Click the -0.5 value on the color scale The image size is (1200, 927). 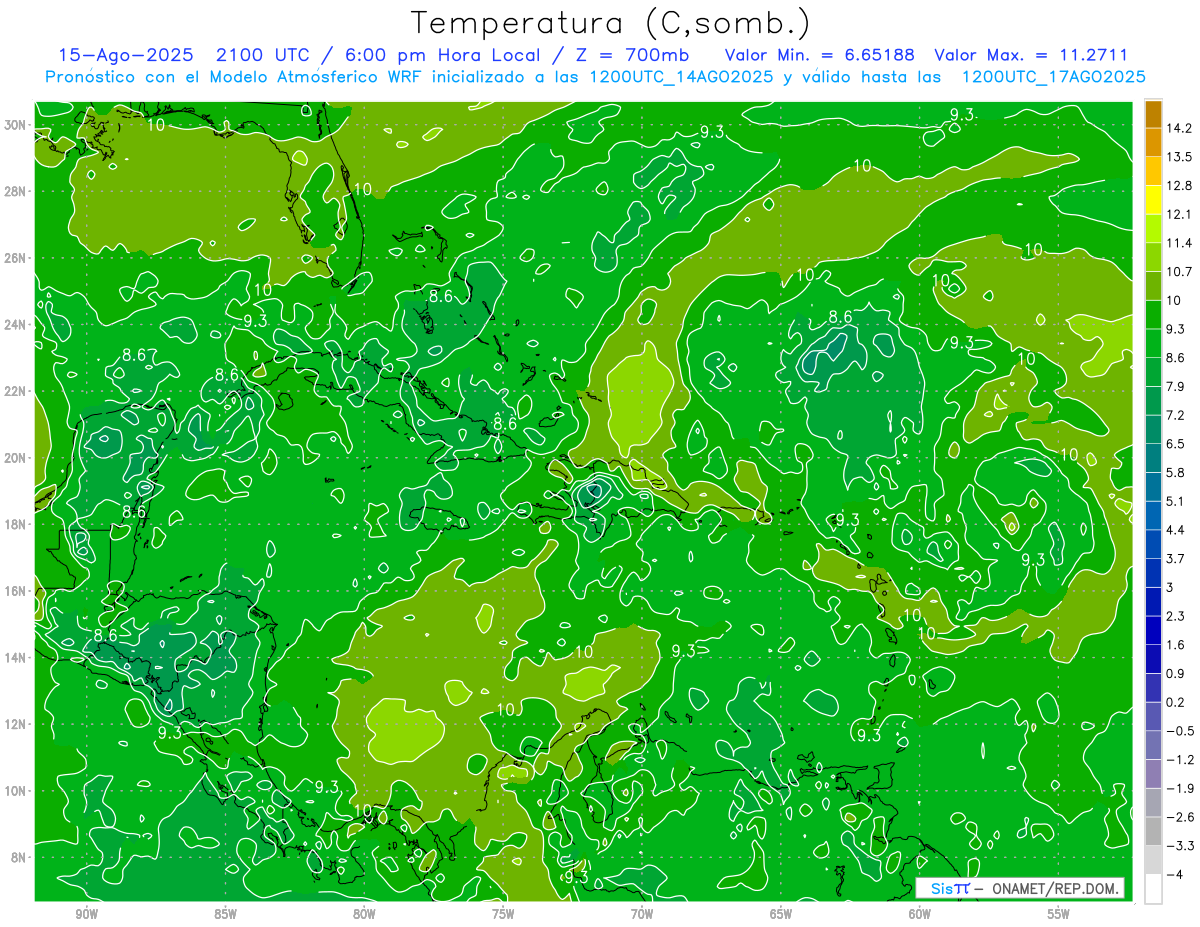click(x=1179, y=731)
